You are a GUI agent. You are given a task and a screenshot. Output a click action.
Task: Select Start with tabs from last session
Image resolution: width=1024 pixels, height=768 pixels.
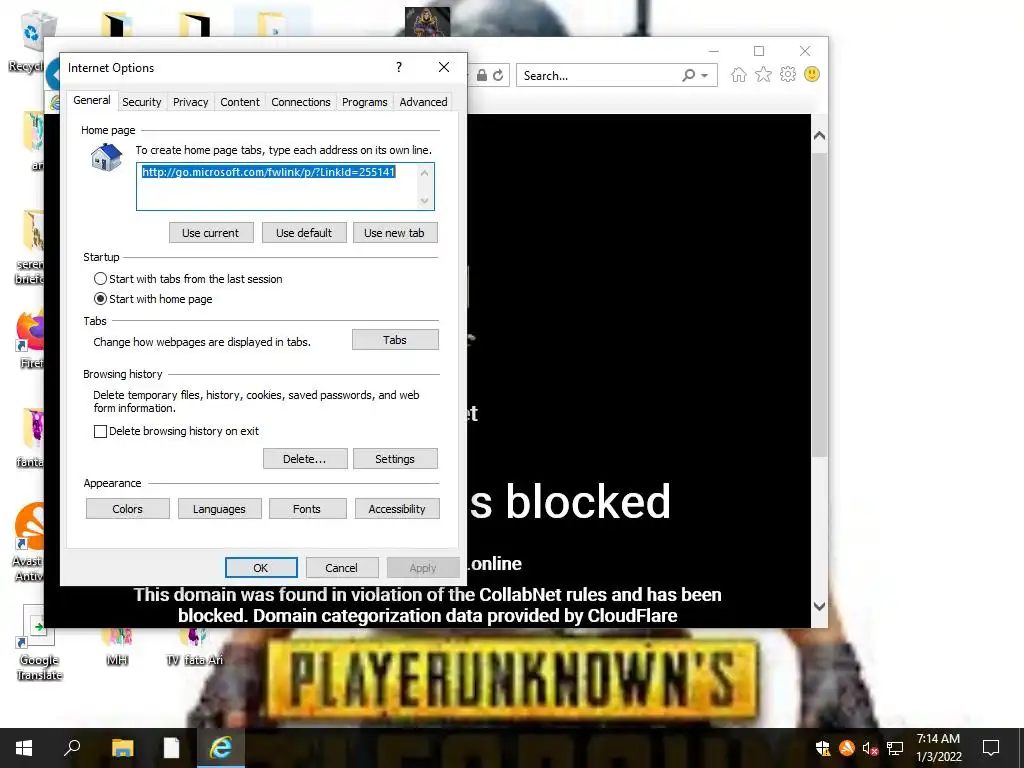coord(188,279)
